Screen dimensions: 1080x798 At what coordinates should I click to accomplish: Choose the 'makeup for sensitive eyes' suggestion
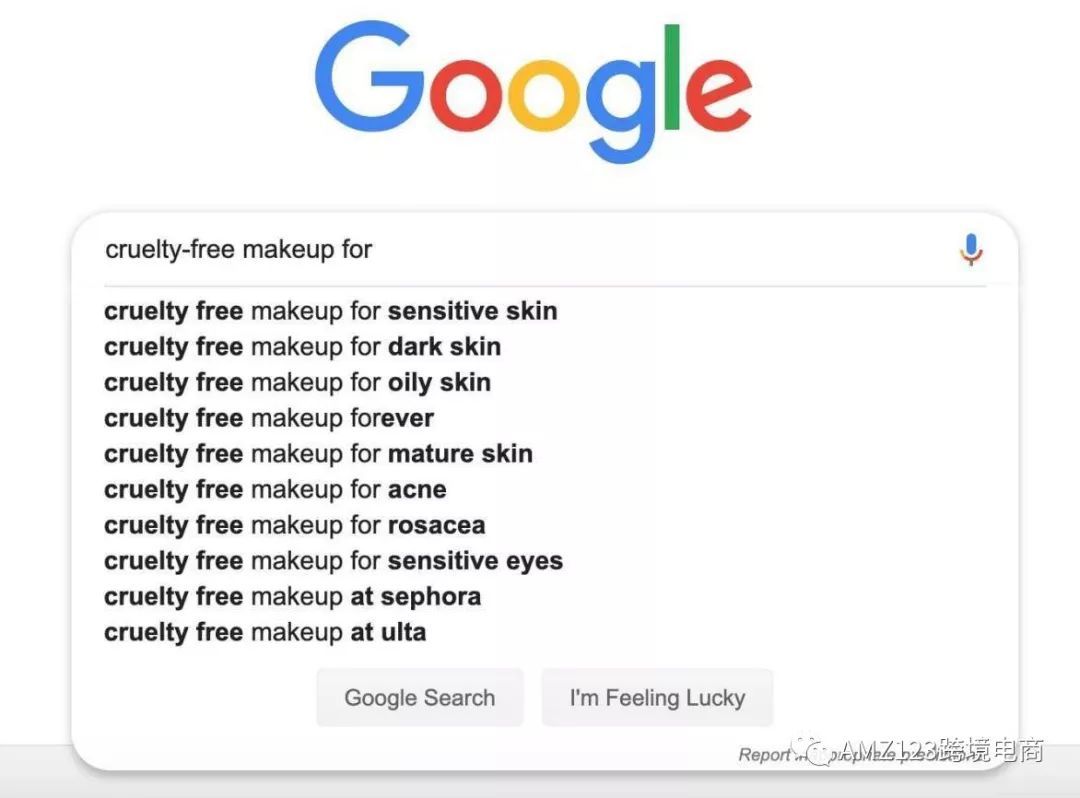(333, 561)
